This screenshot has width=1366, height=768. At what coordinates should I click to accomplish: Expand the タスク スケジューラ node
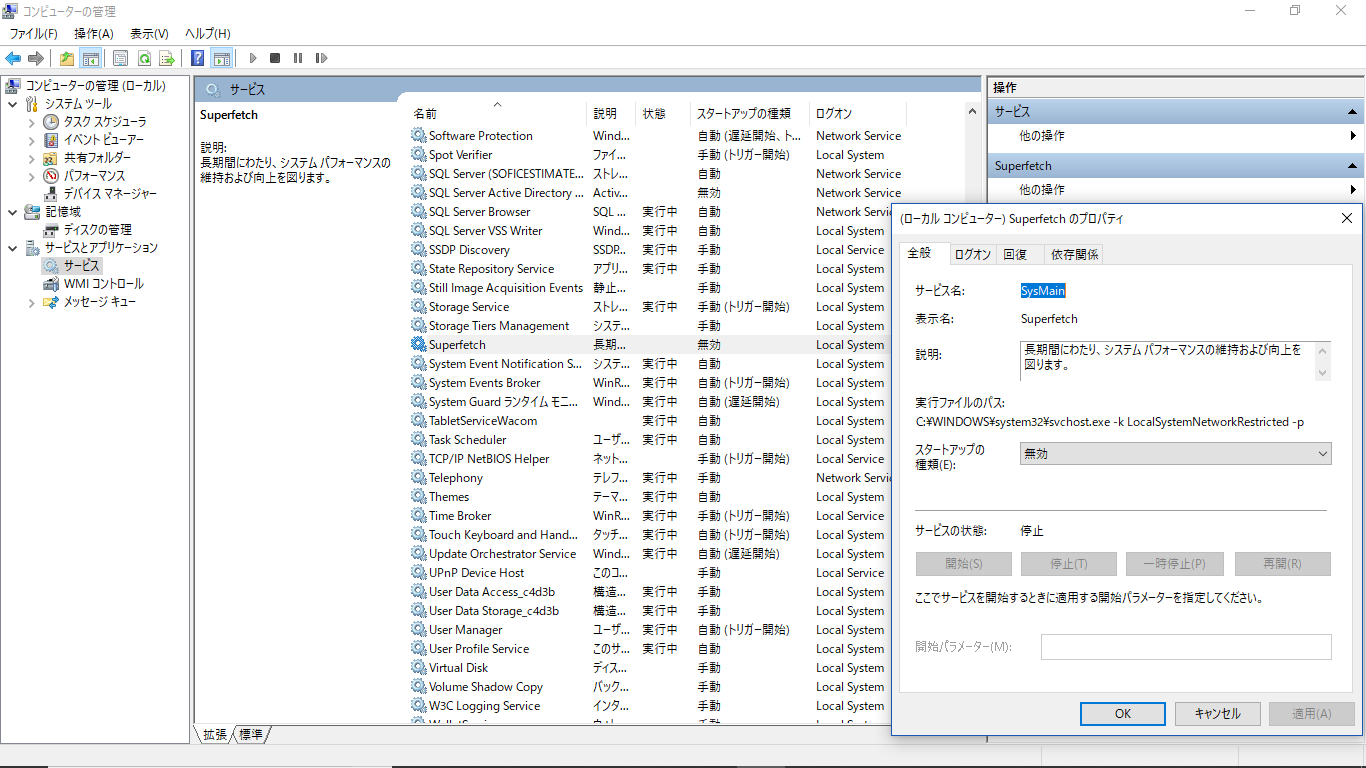(x=32, y=122)
